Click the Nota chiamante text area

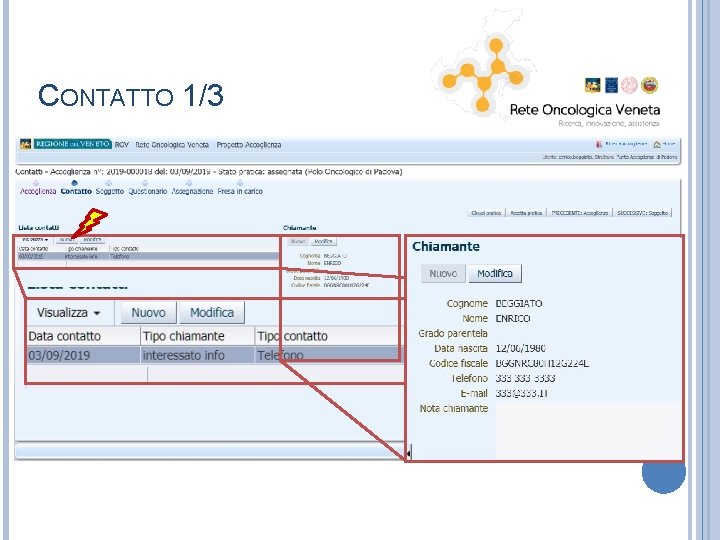click(x=588, y=430)
